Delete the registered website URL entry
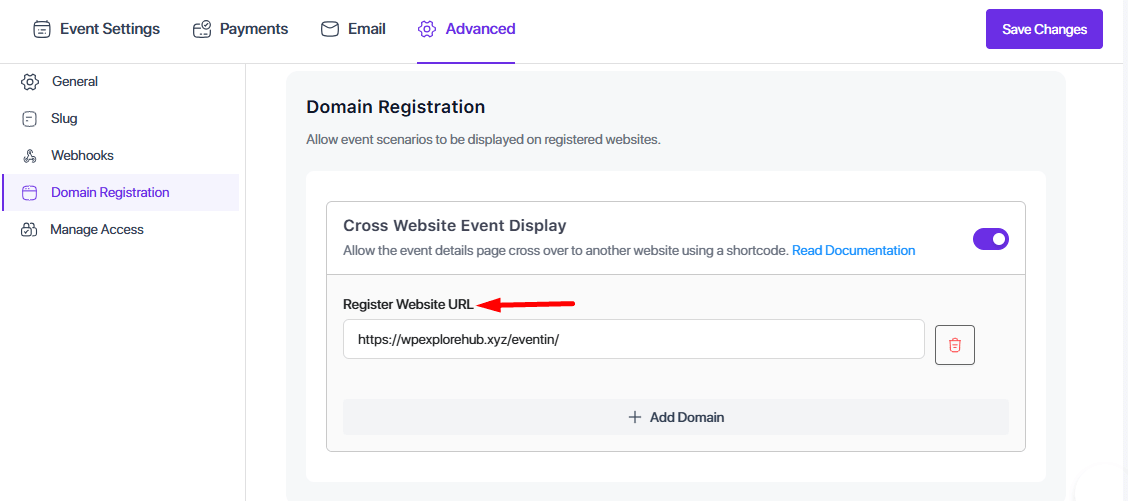The width and height of the screenshot is (1128, 501). (x=955, y=345)
